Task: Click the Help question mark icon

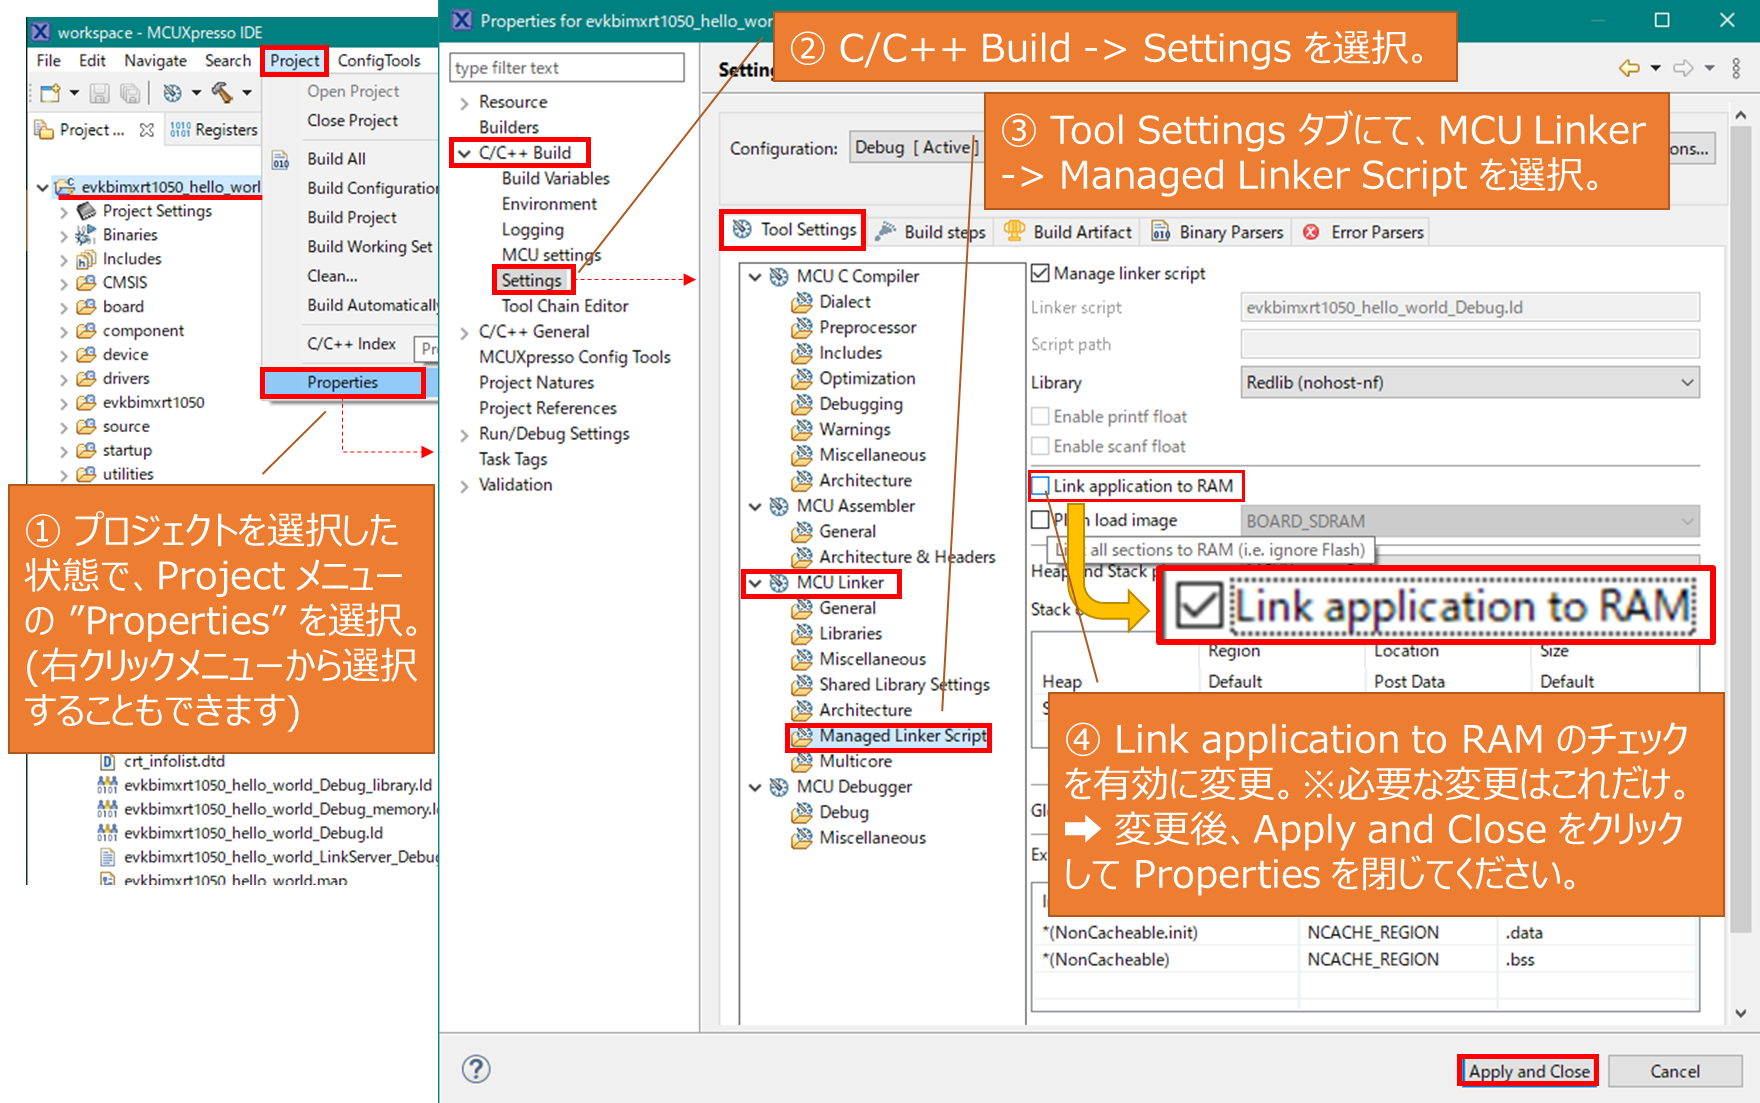Action: point(476,1069)
